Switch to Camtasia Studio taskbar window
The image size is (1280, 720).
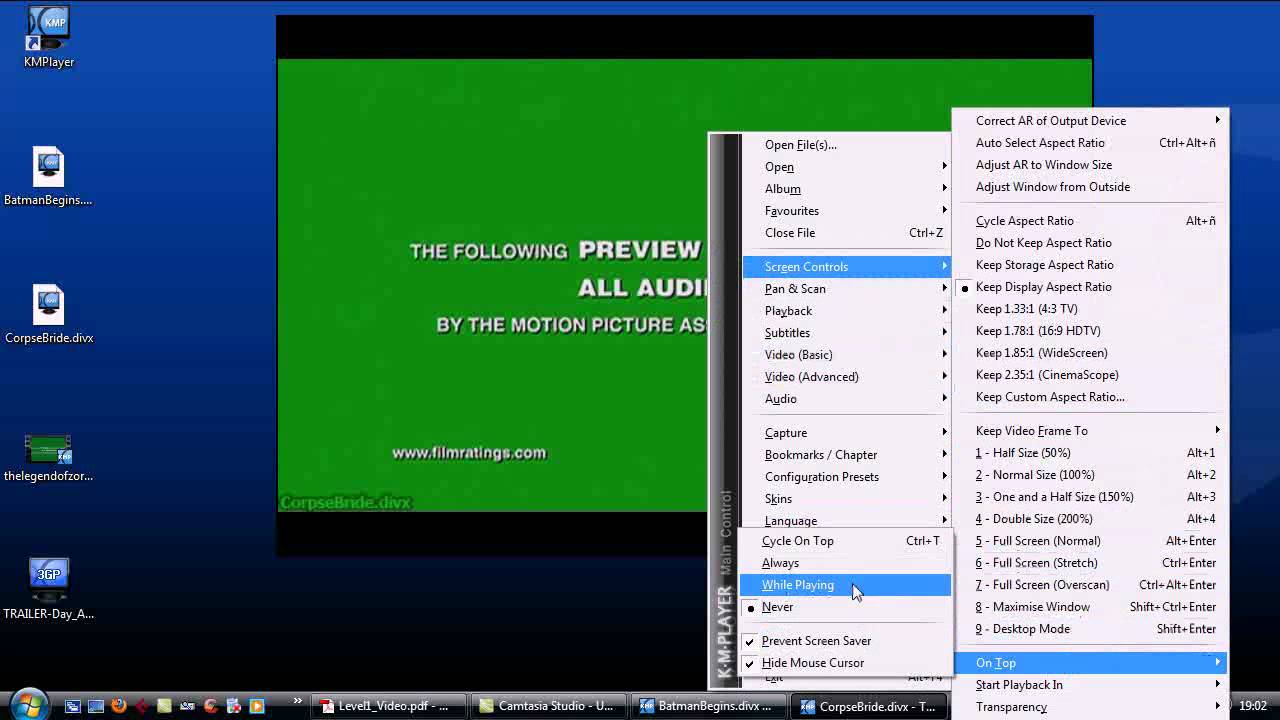549,706
